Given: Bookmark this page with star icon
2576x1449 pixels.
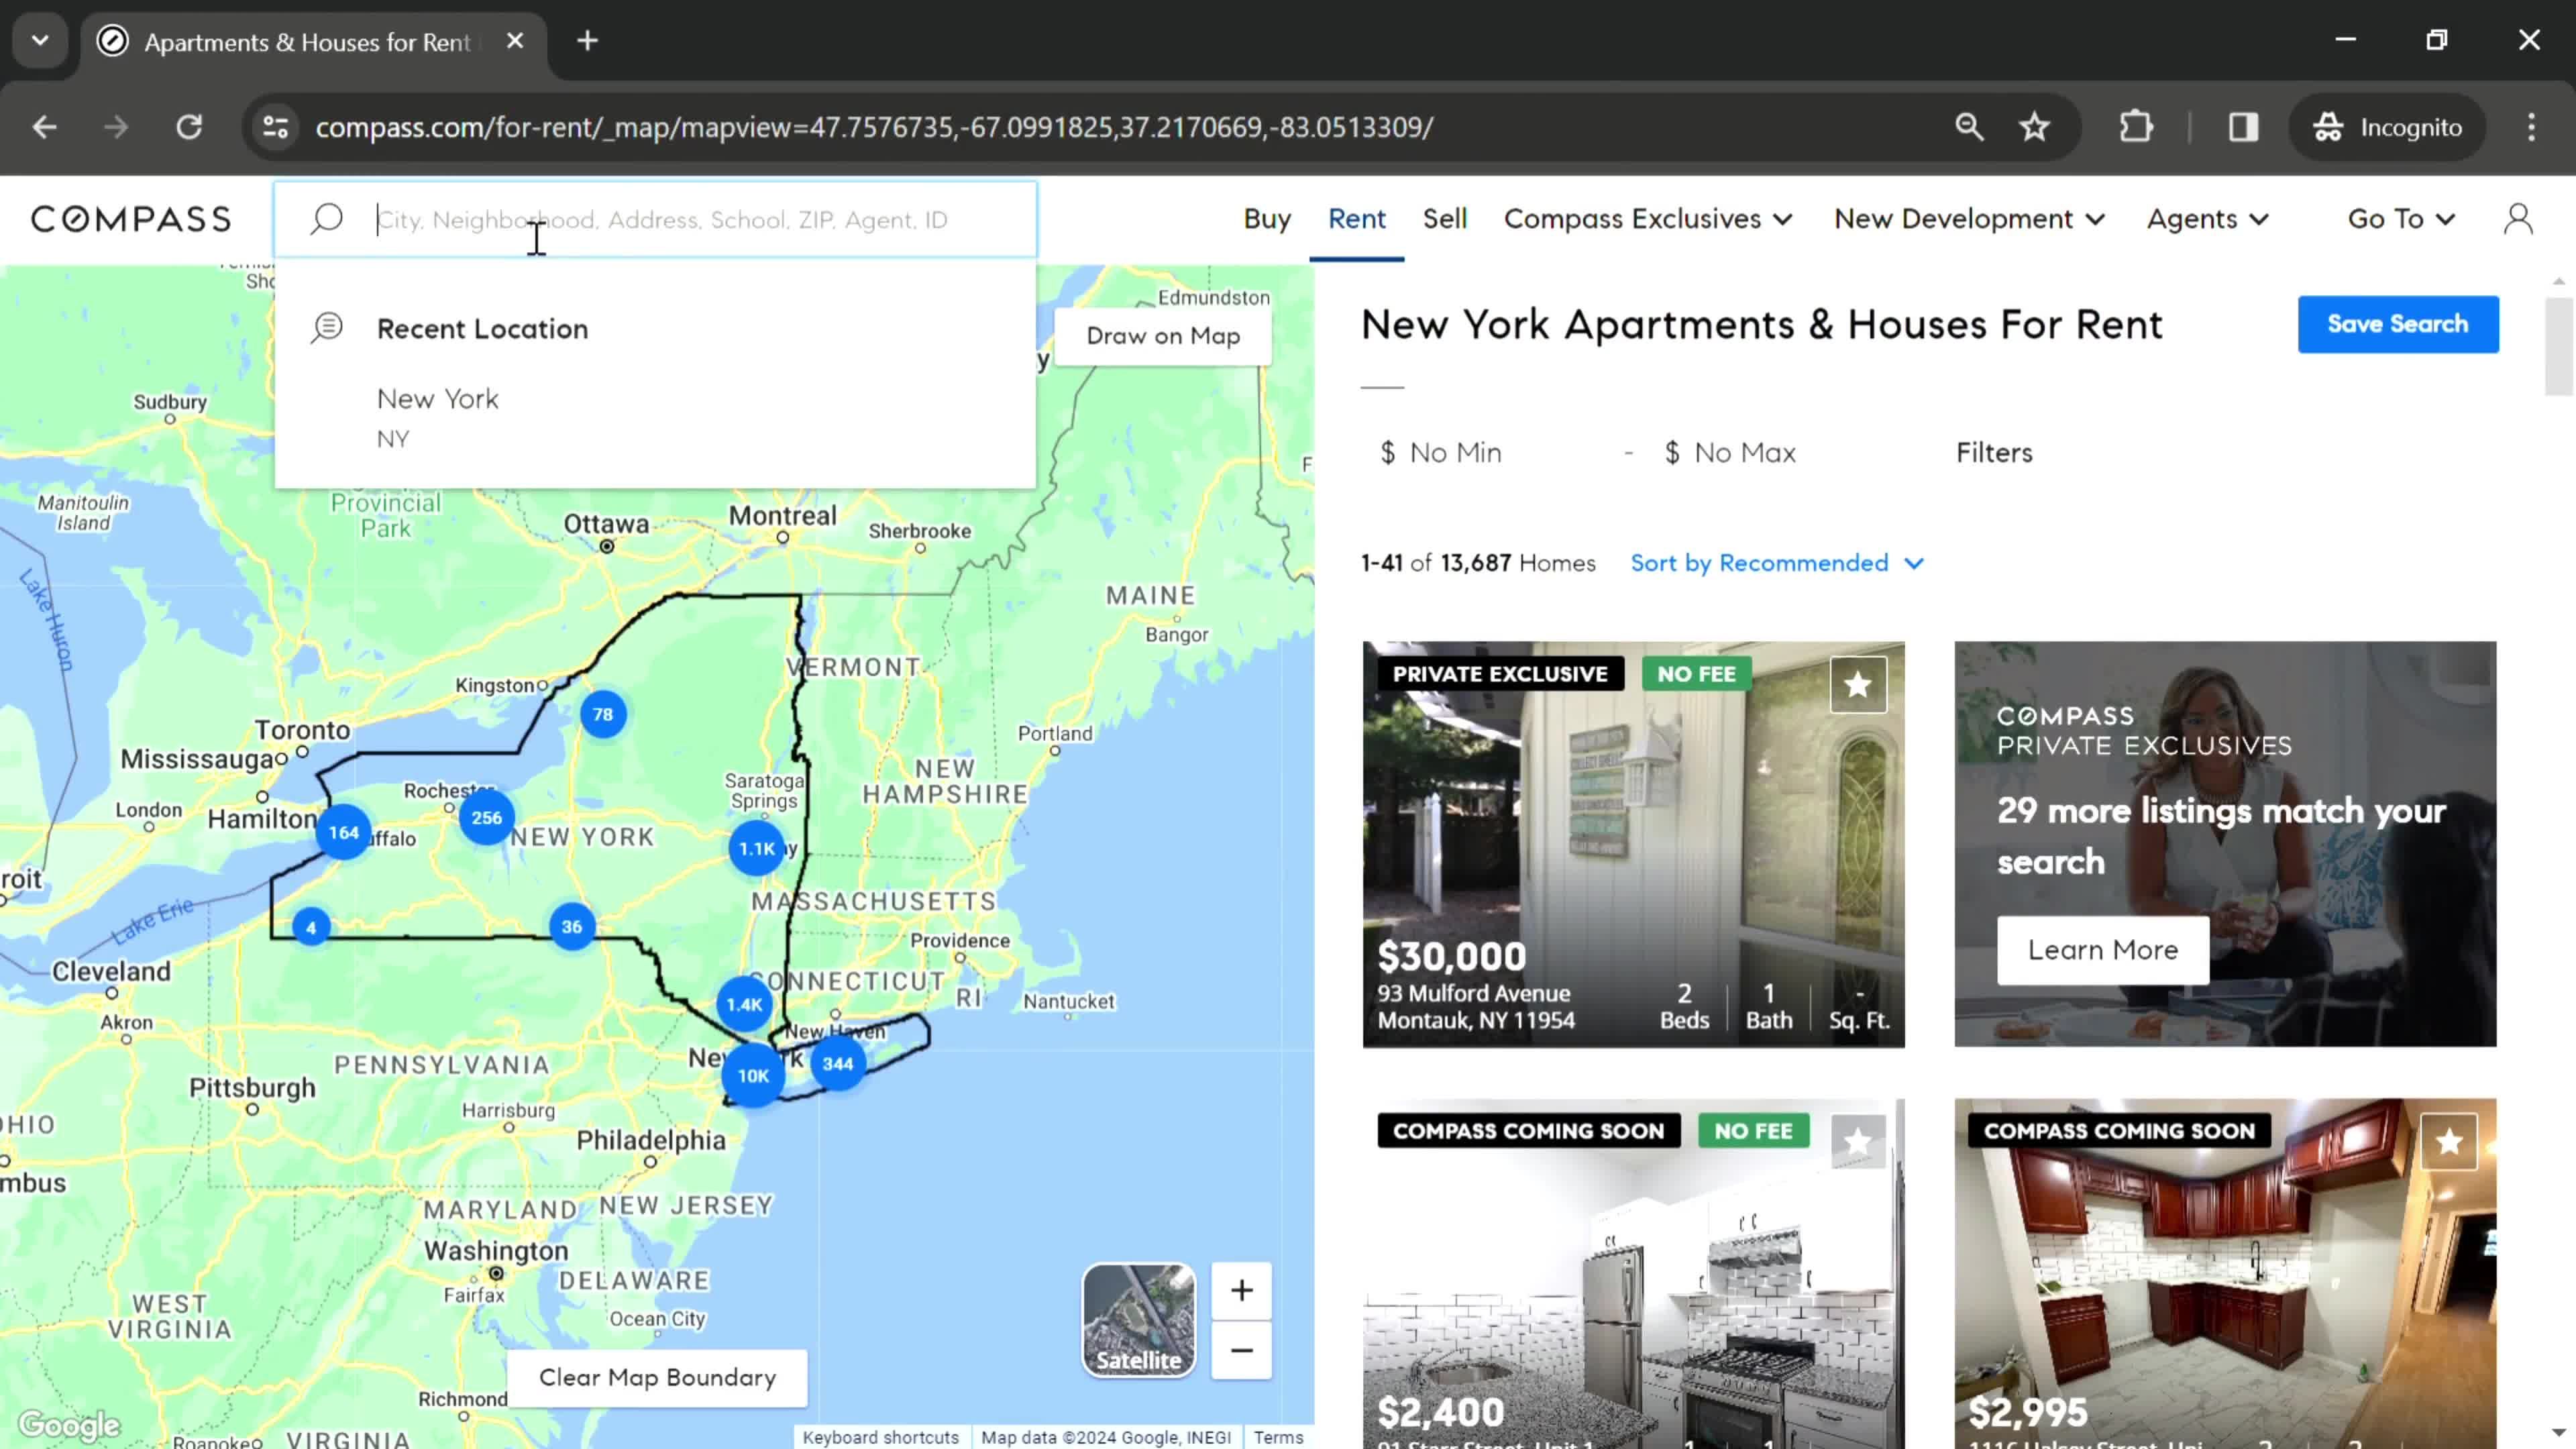Looking at the screenshot, I should pyautogui.click(x=2034, y=127).
